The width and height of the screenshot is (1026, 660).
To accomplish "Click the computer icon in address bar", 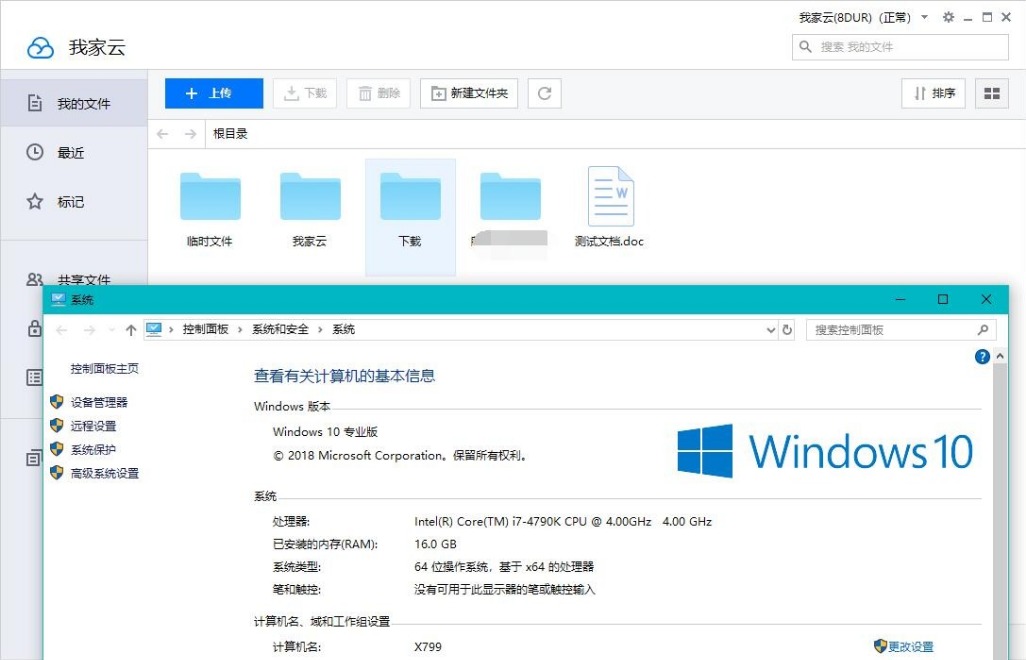I will click(154, 329).
